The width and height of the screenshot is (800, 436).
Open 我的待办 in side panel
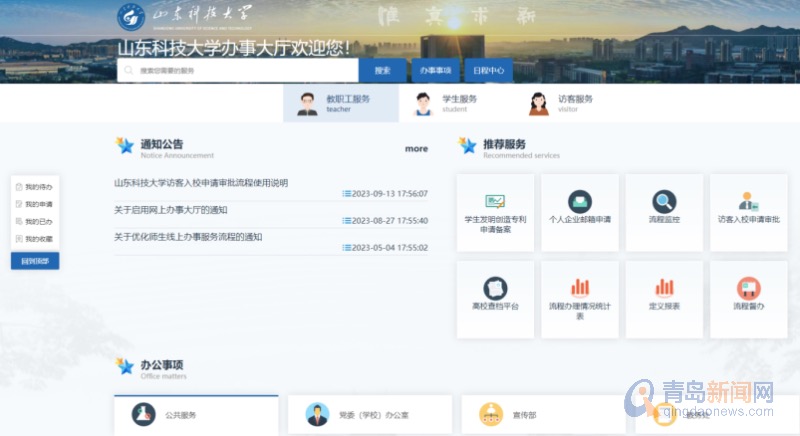coord(37,187)
